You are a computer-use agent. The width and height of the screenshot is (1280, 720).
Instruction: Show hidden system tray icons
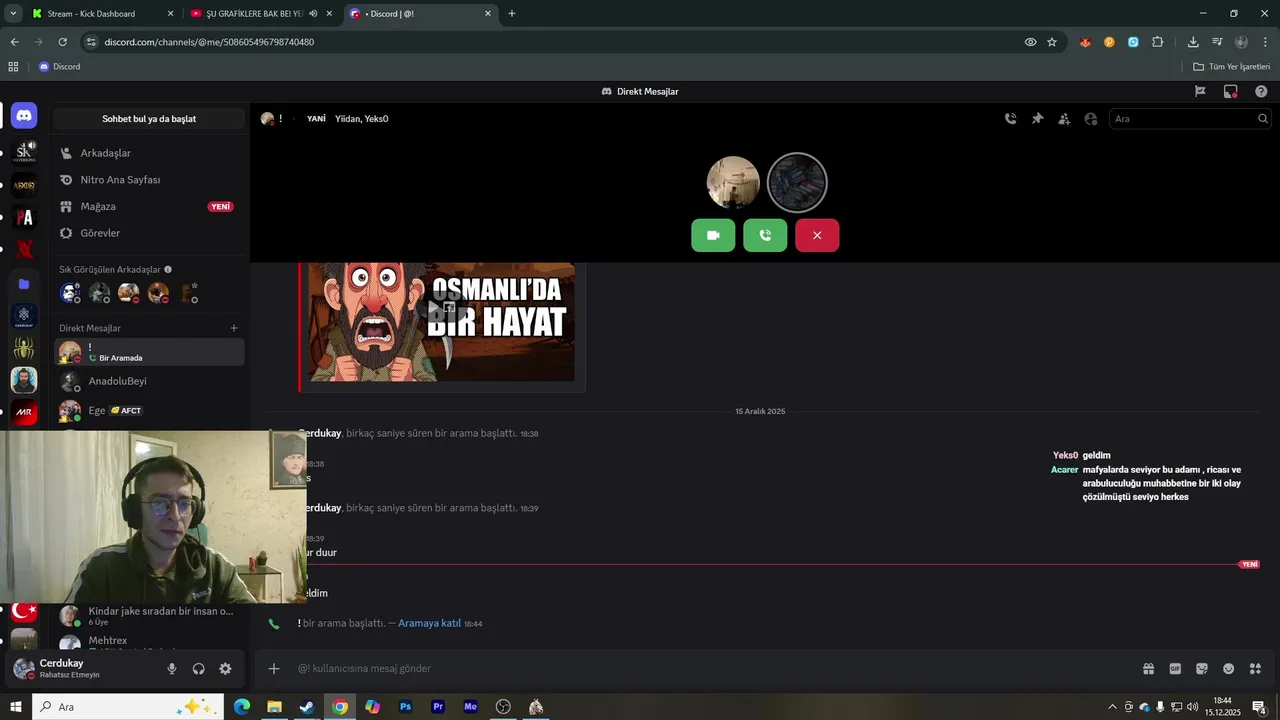pyautogui.click(x=1112, y=707)
